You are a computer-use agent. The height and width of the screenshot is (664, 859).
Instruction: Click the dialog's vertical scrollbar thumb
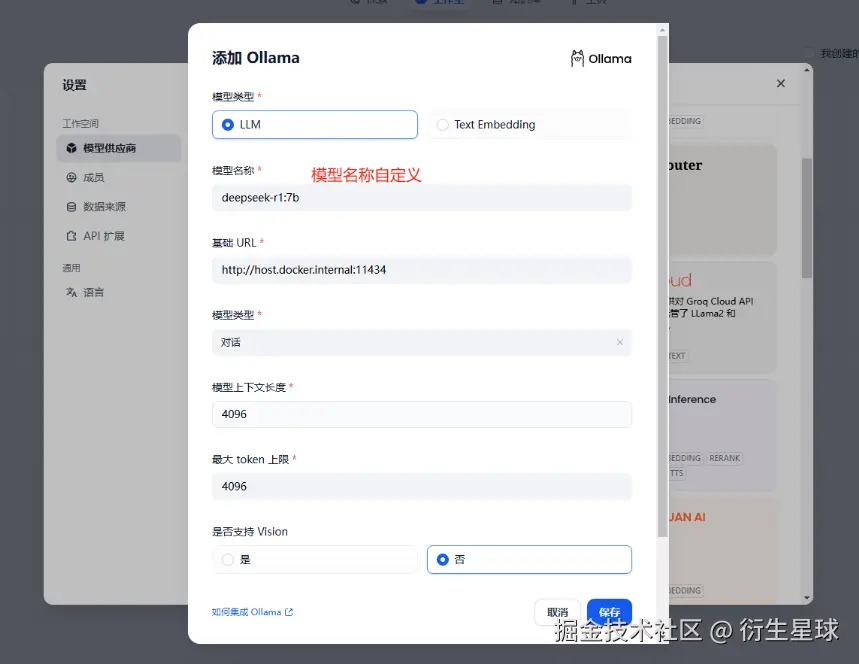(x=662, y=287)
